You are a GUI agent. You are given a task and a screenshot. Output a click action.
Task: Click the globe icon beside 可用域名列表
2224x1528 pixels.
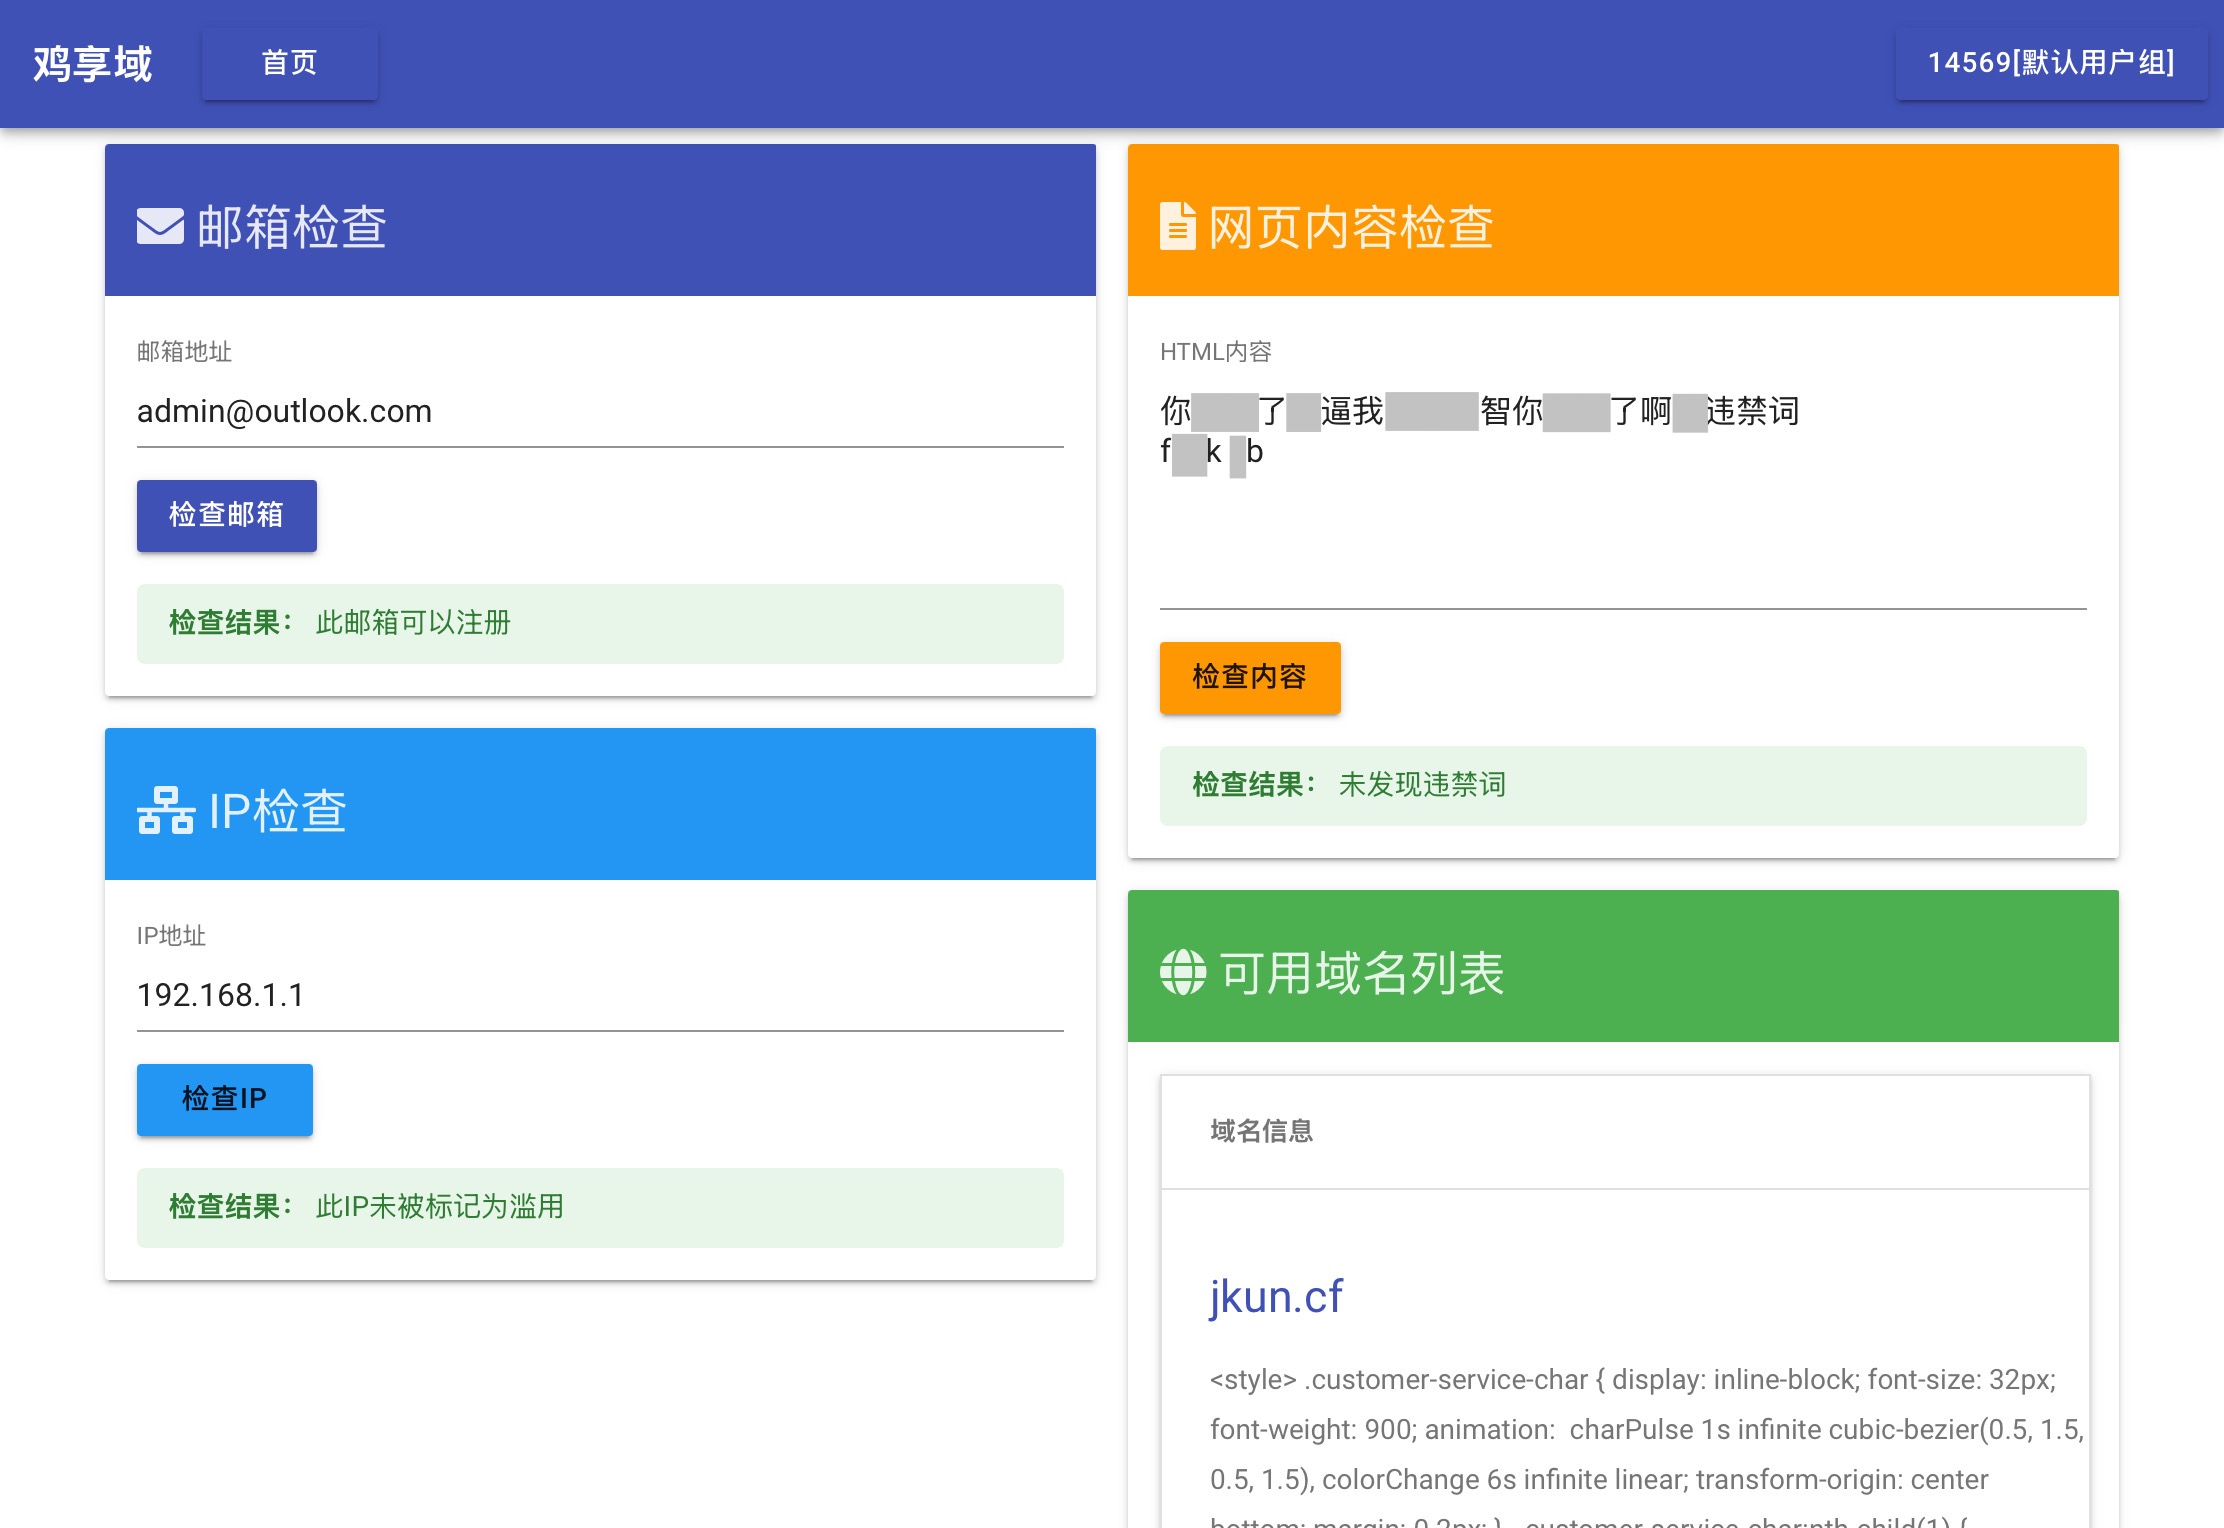pos(1183,972)
